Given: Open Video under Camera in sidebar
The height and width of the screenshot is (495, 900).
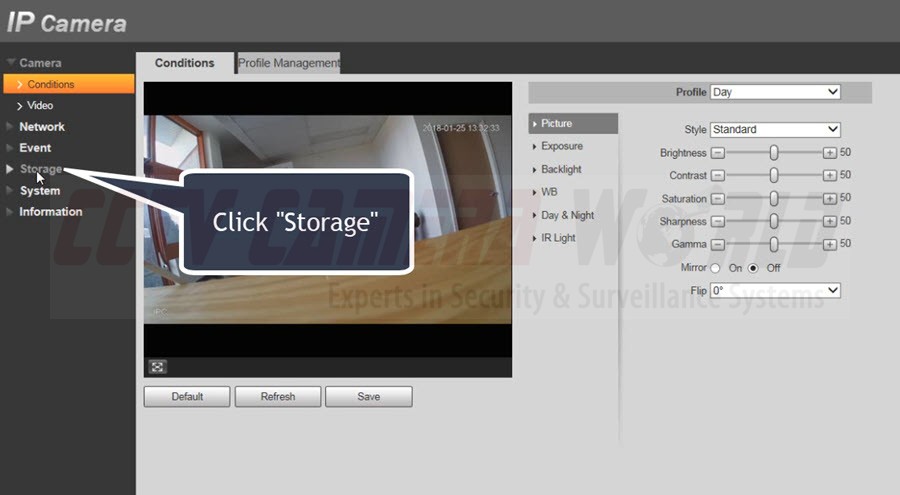Looking at the screenshot, I should click(x=40, y=105).
